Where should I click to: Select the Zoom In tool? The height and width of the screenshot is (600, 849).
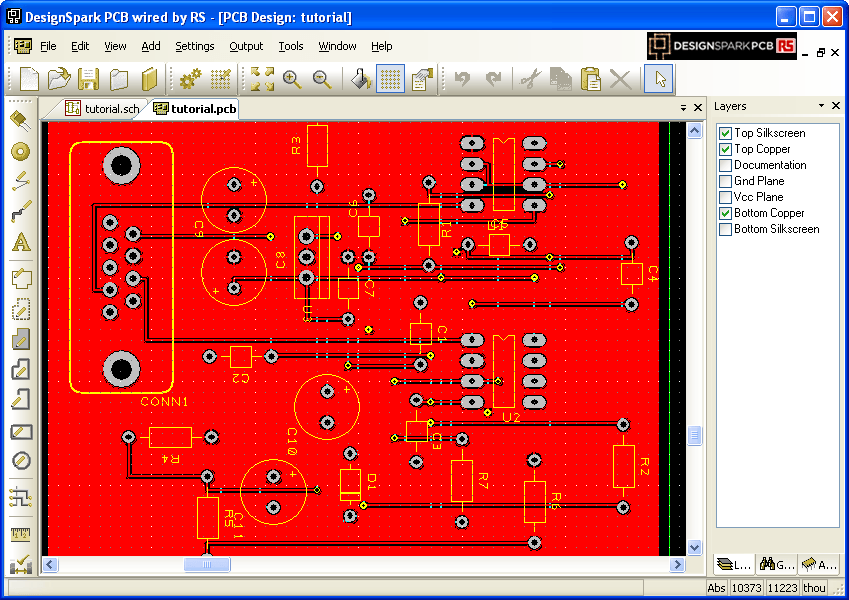click(294, 79)
